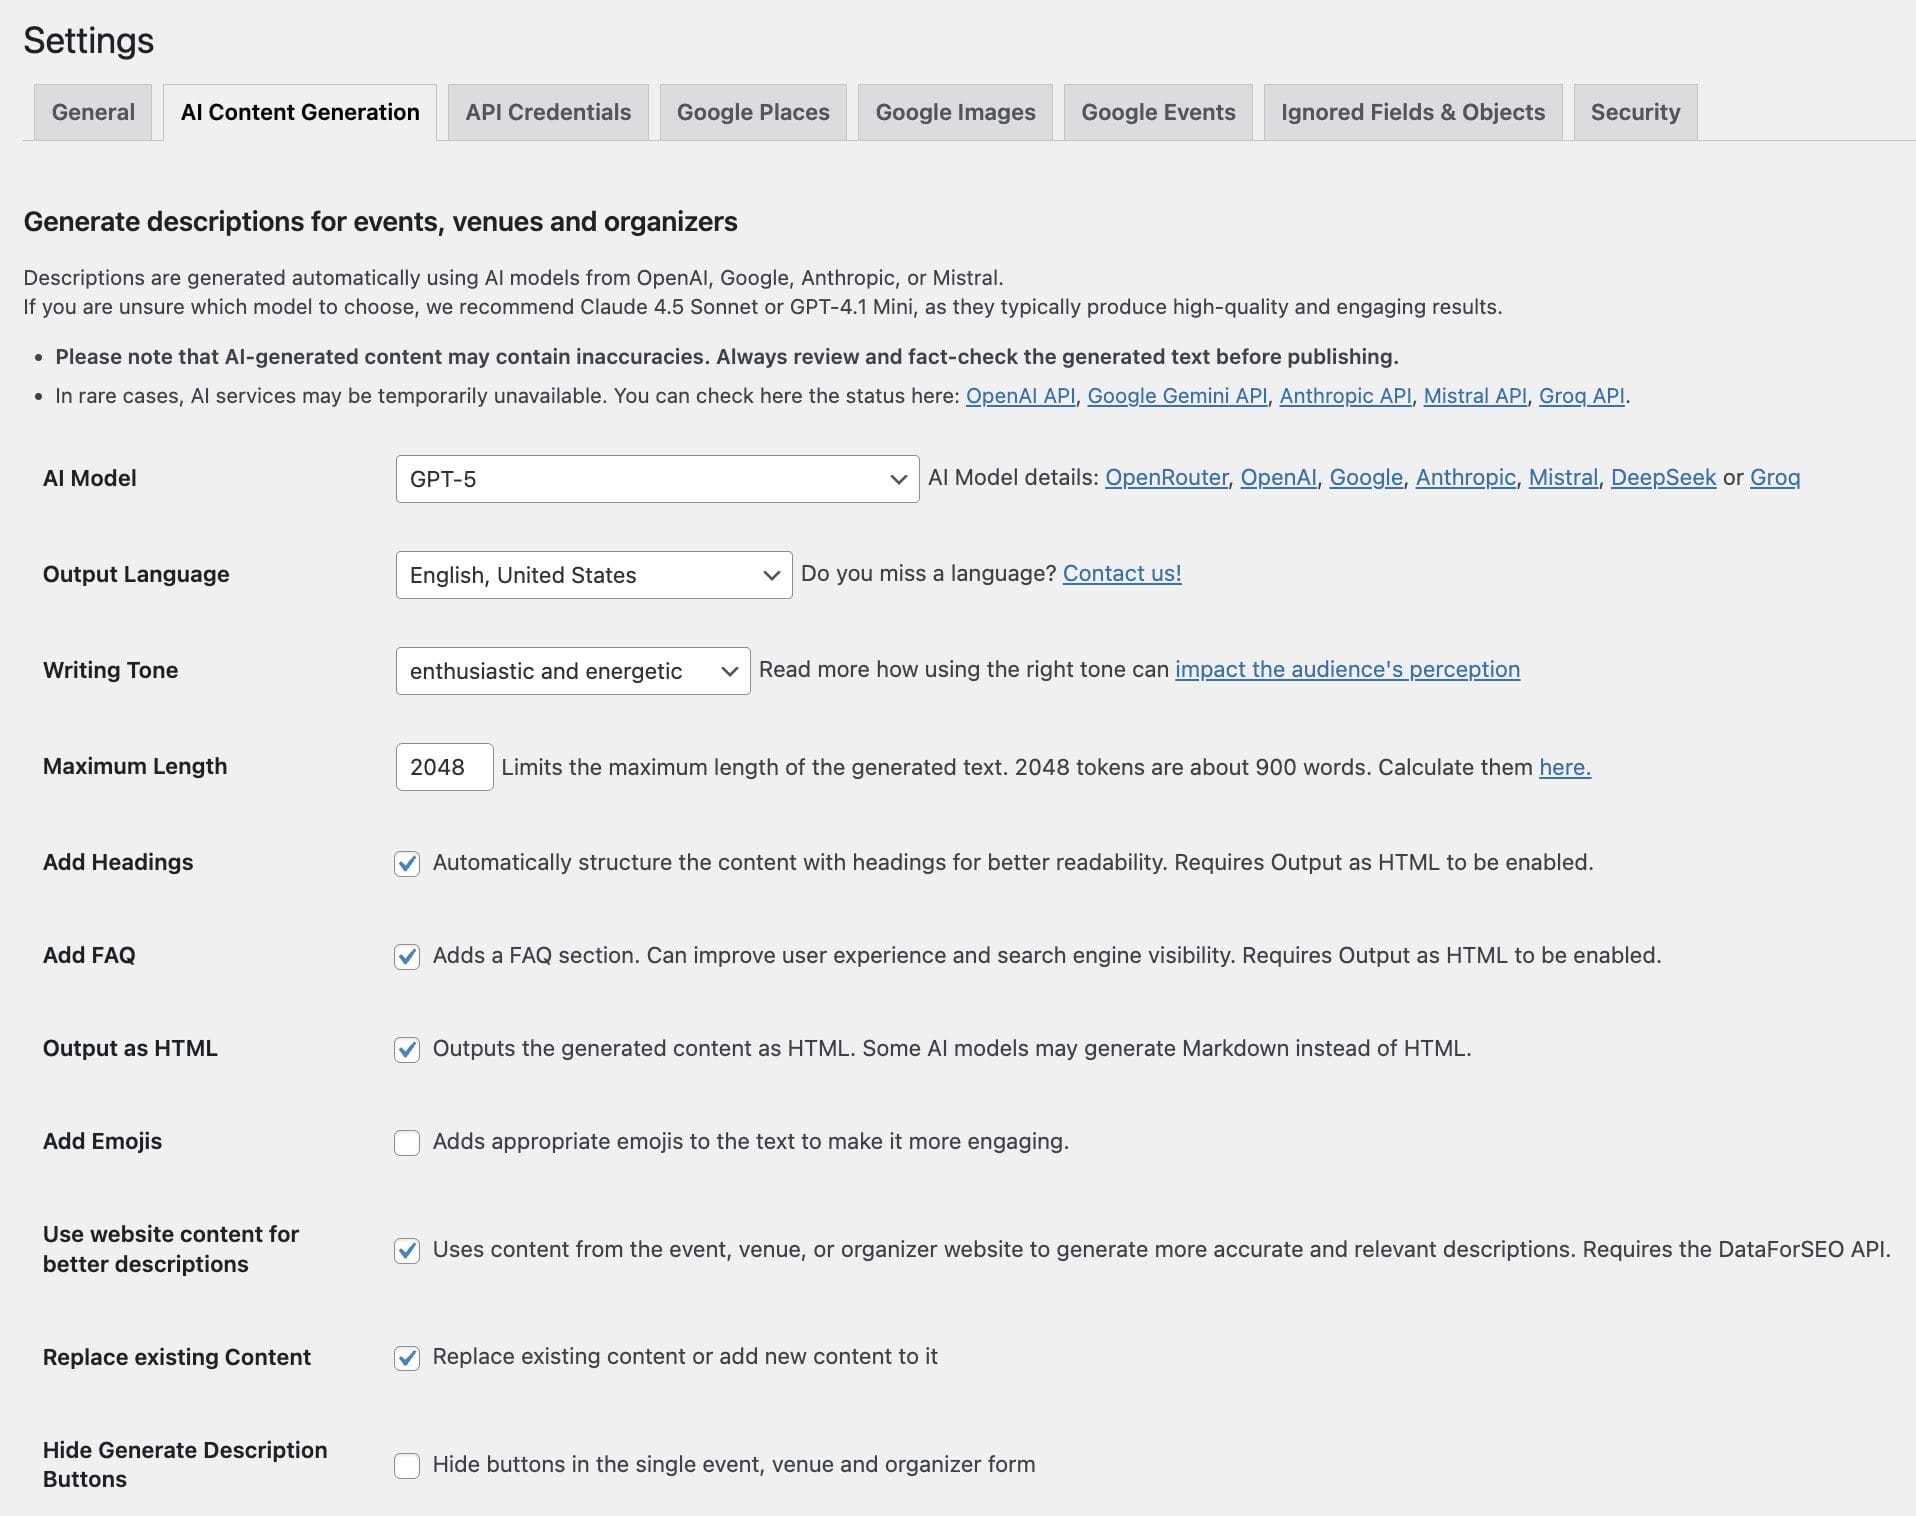Open the API Credentials tab
Image resolution: width=1916 pixels, height=1516 pixels.
point(548,112)
